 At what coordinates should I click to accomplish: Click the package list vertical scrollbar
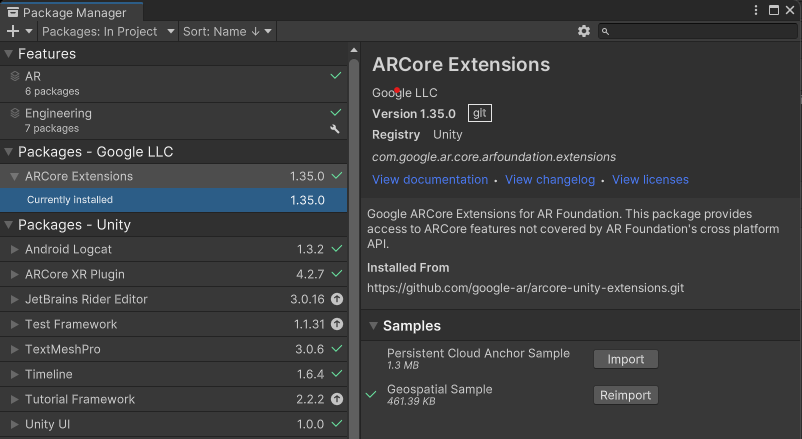tap(353, 248)
